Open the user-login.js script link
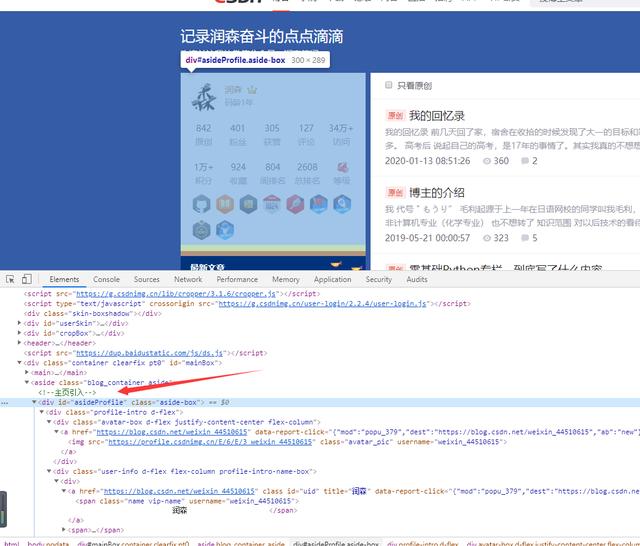This screenshot has height=546, width=640. pyautogui.click(x=322, y=303)
